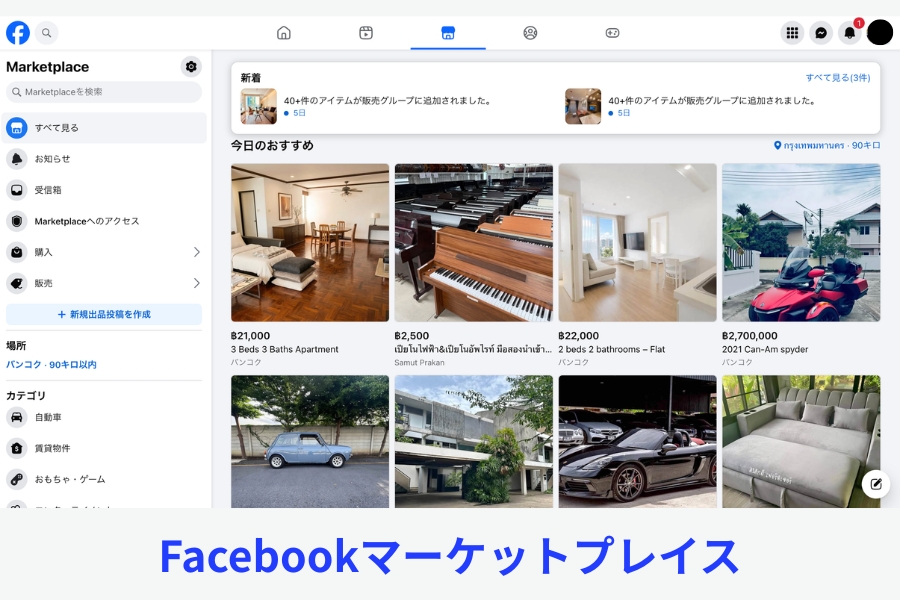Click ฿2,700,000 price text
The image size is (900, 600).
tap(750, 336)
